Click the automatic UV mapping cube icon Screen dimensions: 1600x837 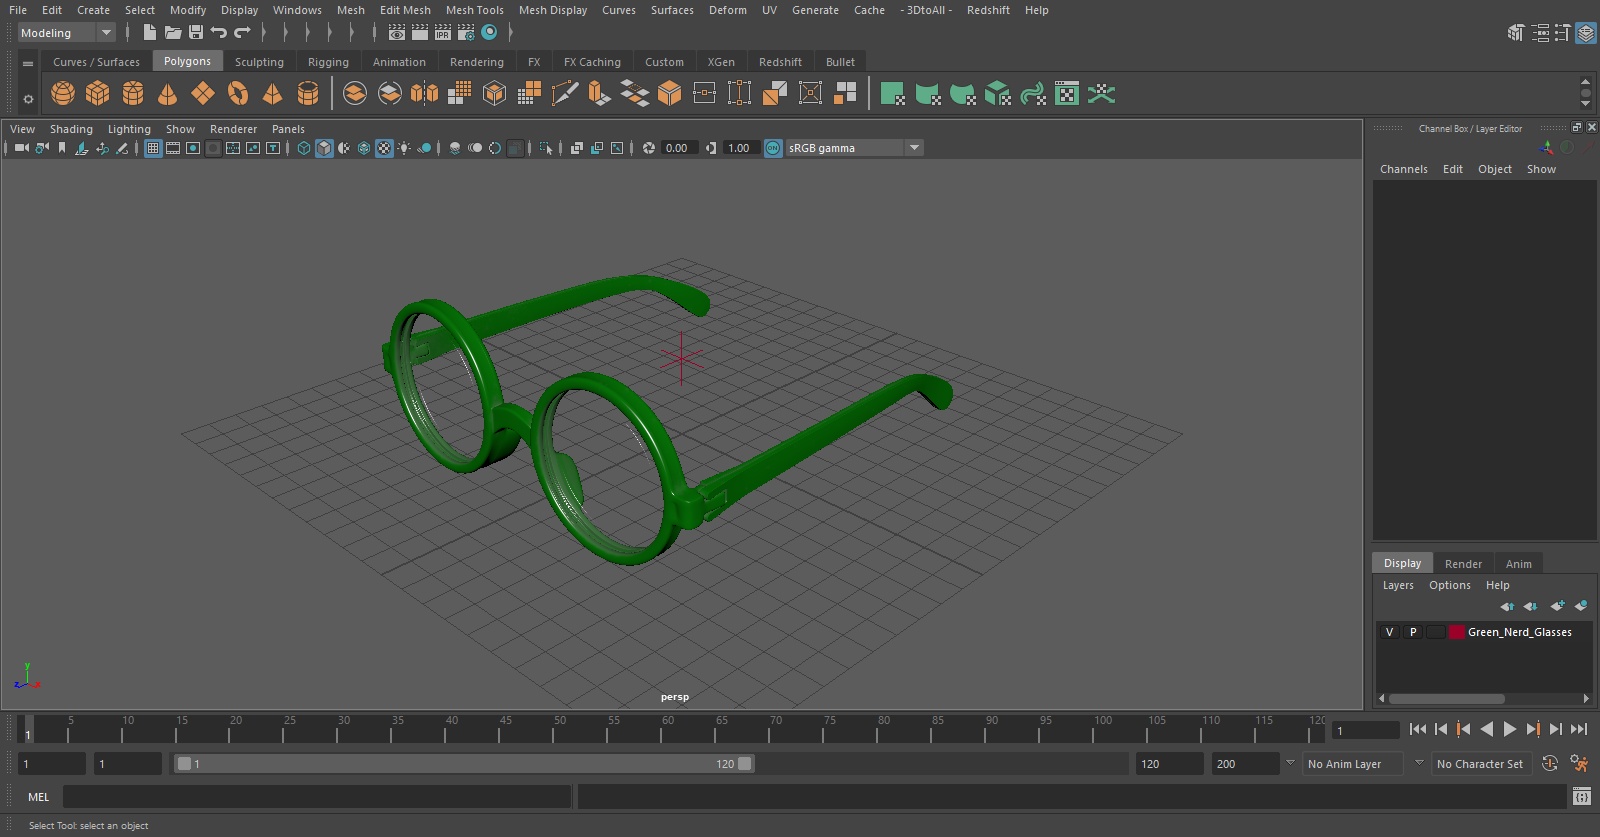(x=998, y=94)
